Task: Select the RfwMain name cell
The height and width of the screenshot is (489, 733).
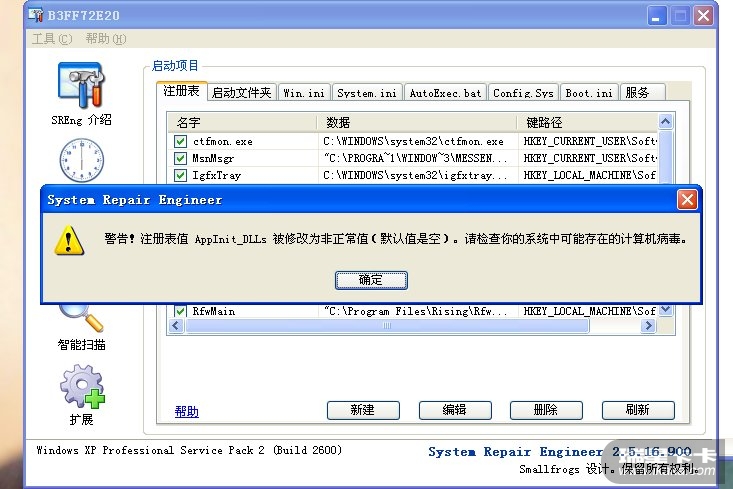Action: 214,311
